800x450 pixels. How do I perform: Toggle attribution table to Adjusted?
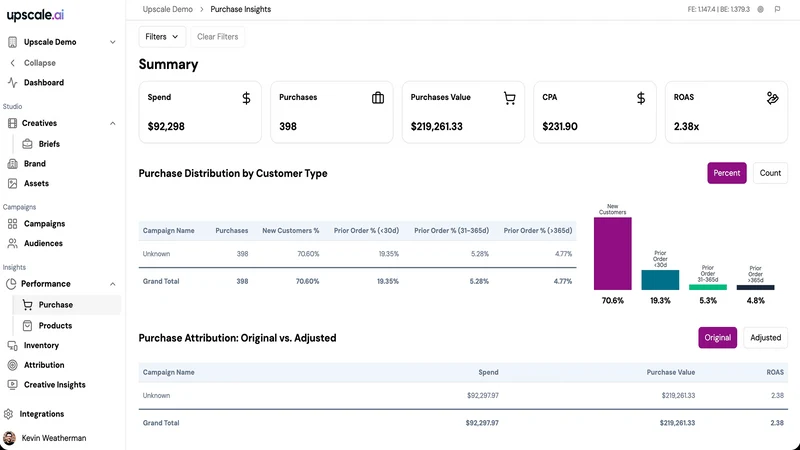765,338
